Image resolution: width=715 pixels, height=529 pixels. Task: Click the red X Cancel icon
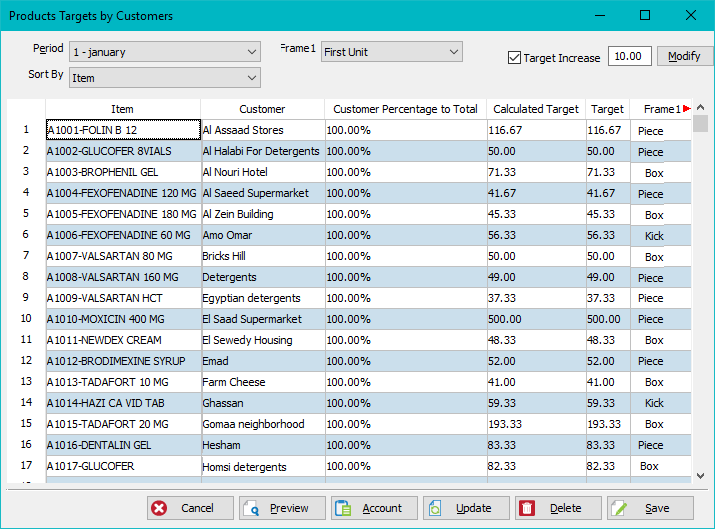[x=159, y=508]
